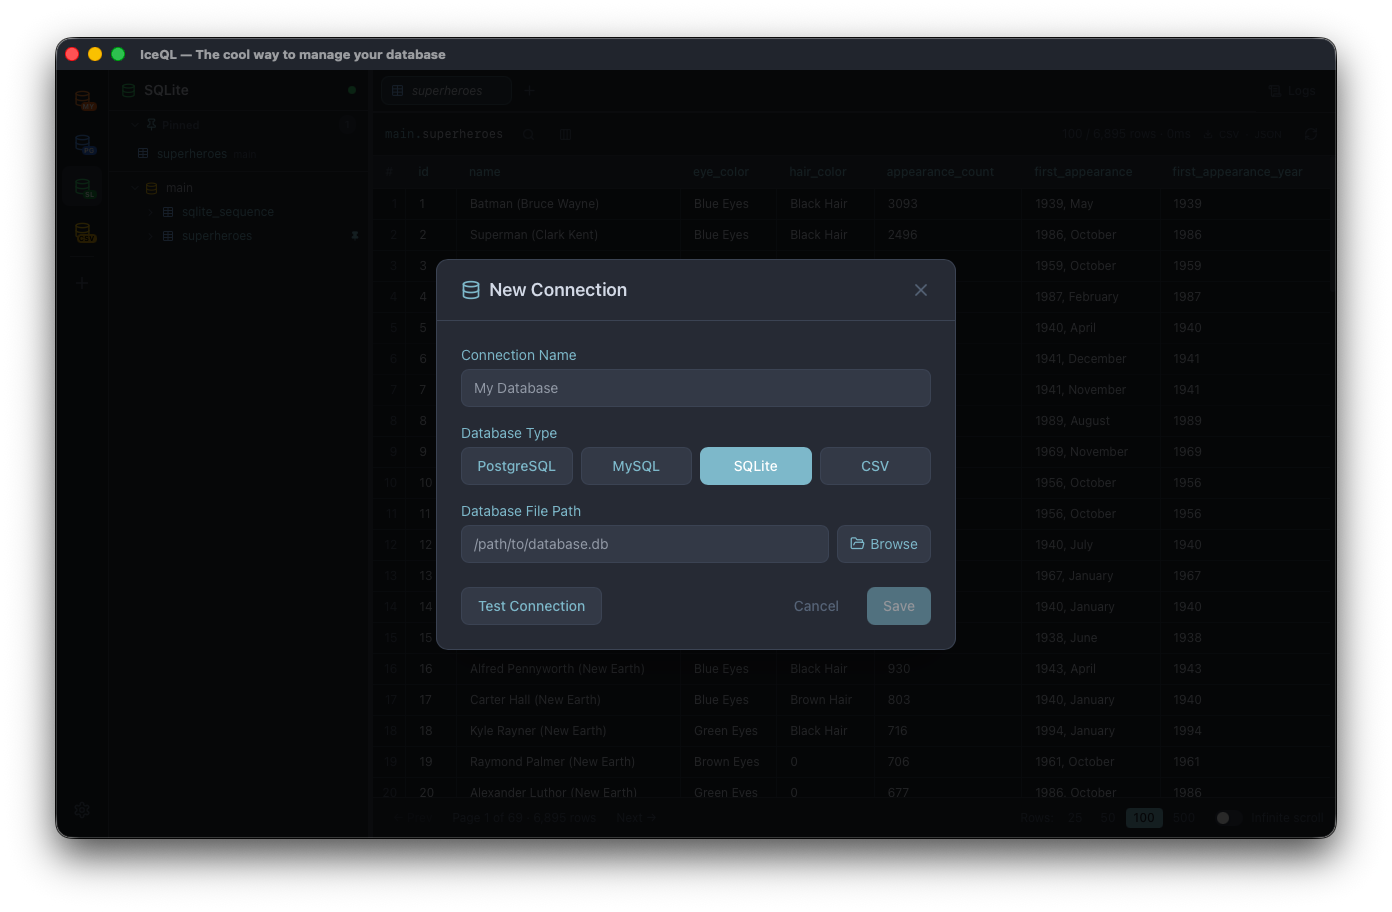The height and width of the screenshot is (912, 1392).
Task: Open settings with the gear icon
Action: 83,810
